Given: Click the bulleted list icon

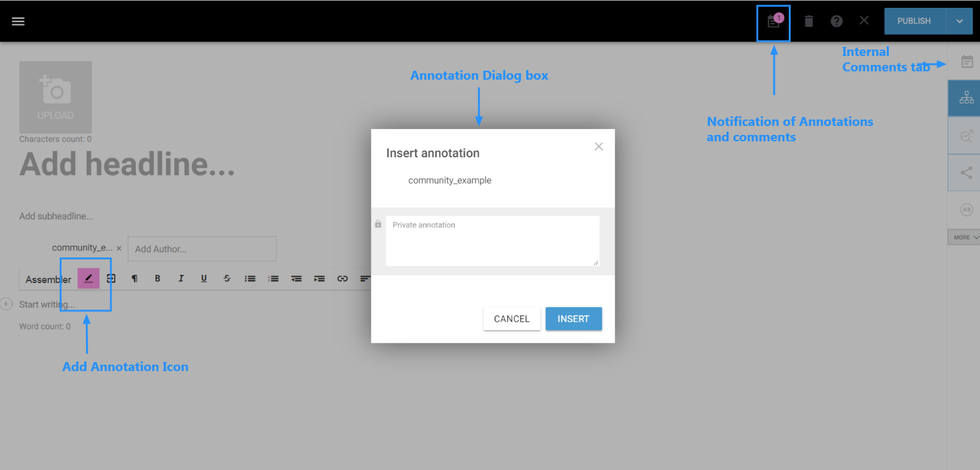Looking at the screenshot, I should pyautogui.click(x=250, y=279).
